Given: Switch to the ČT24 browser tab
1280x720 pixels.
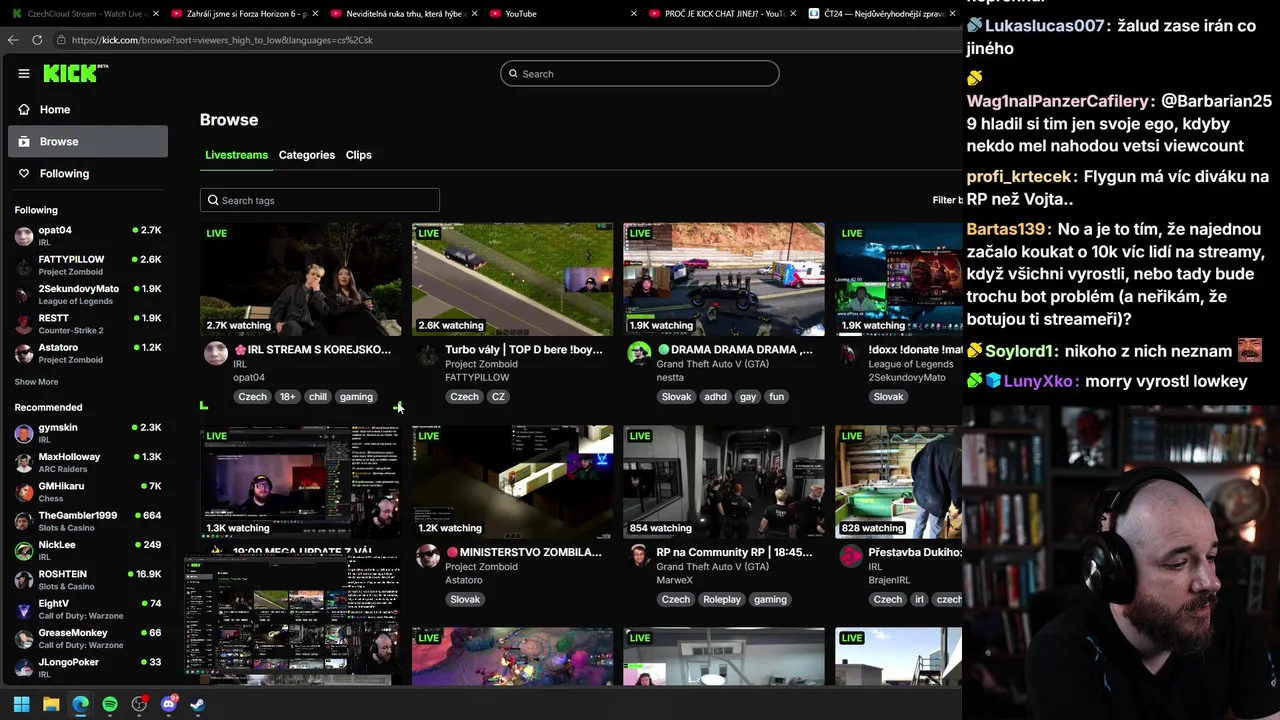Looking at the screenshot, I should tap(880, 14).
